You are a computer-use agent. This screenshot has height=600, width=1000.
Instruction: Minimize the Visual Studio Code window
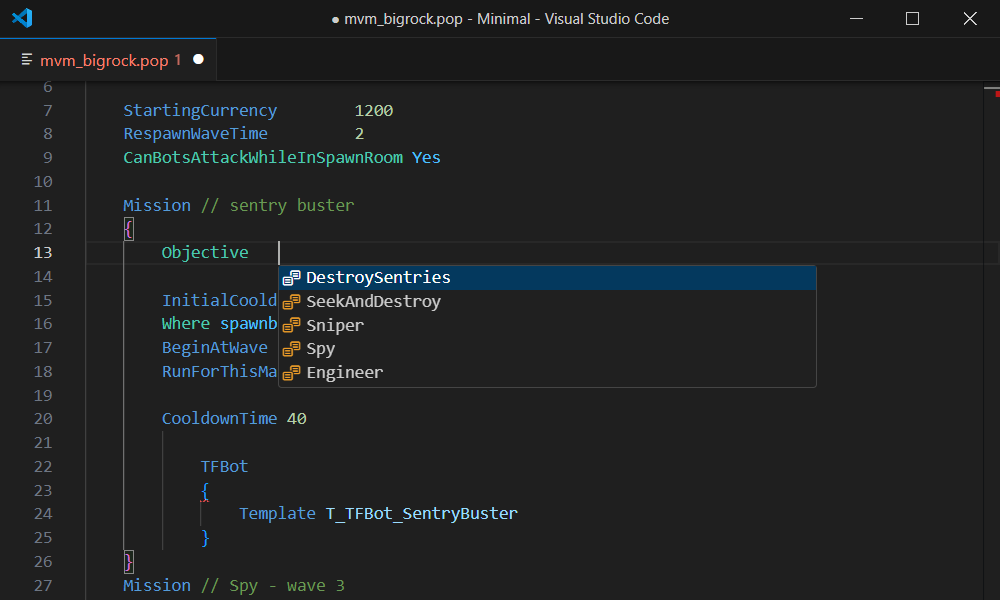(x=857, y=18)
